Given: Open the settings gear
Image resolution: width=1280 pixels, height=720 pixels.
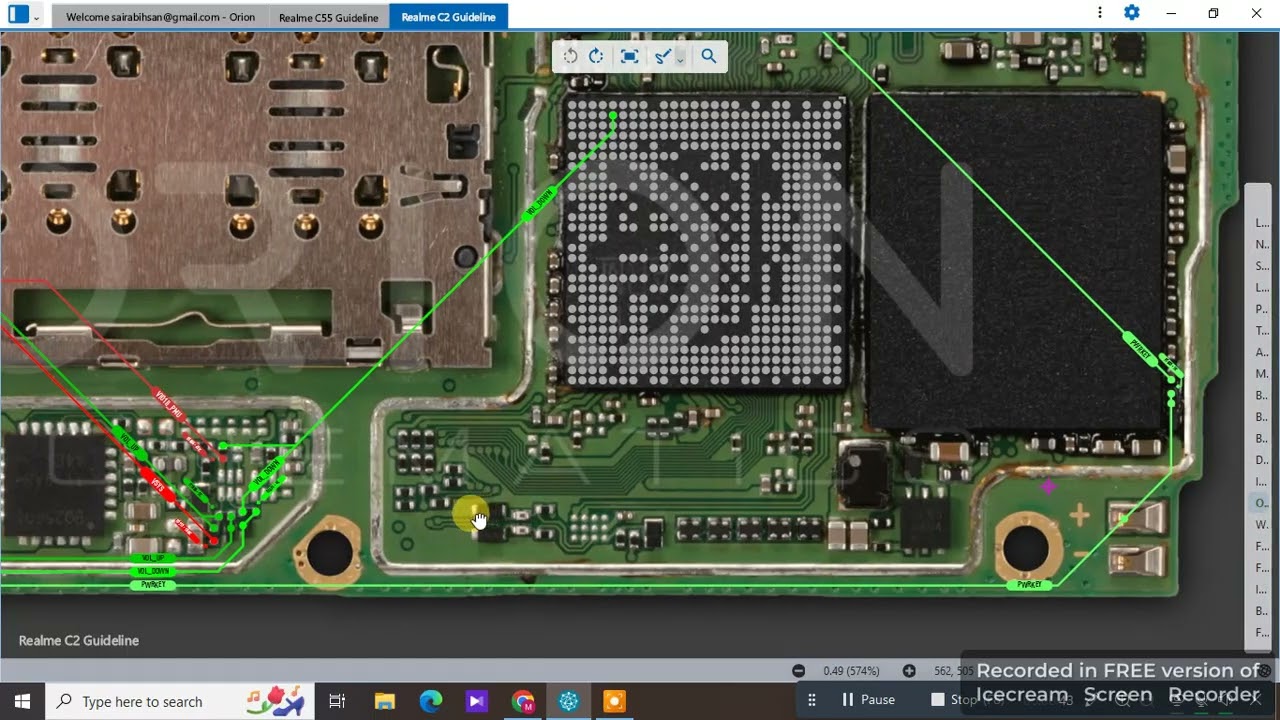Looking at the screenshot, I should click(1131, 13).
